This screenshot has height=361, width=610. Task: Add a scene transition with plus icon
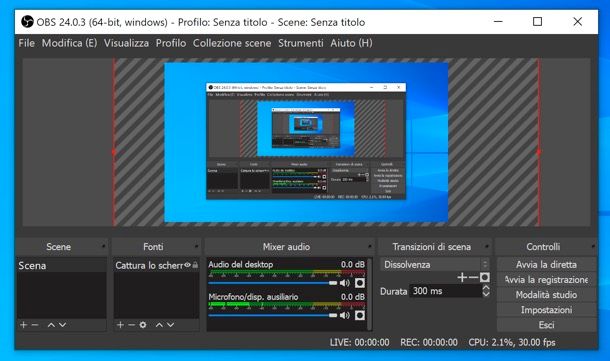[462, 277]
